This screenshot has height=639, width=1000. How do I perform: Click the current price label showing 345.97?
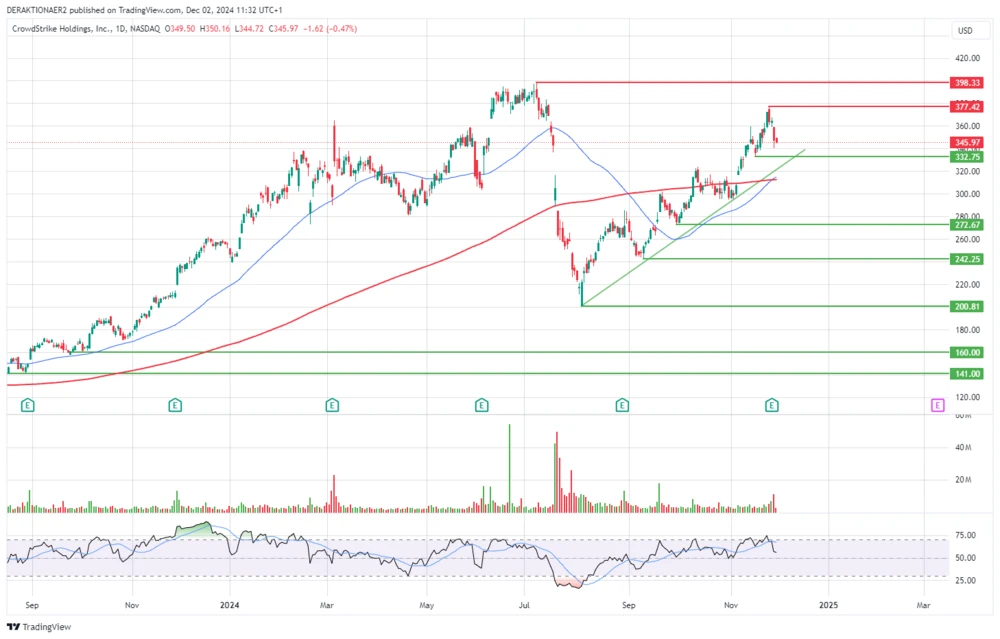point(967,142)
